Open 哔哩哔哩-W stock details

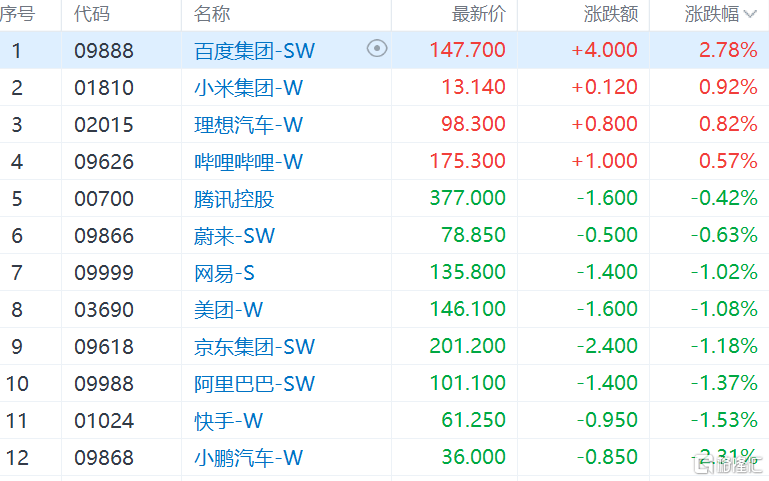click(248, 161)
